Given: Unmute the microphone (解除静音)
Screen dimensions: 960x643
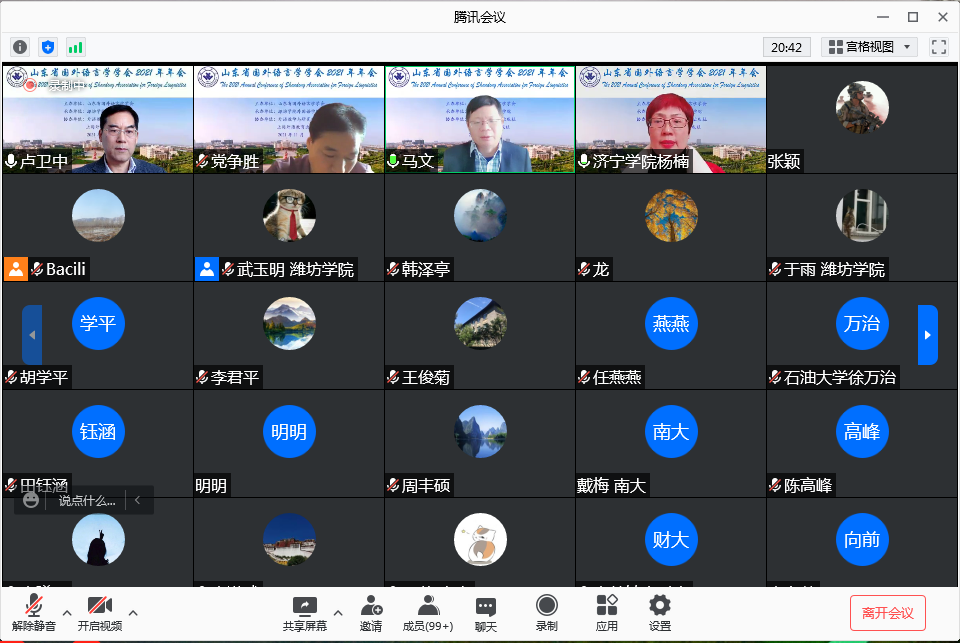Looking at the screenshot, I should [34, 612].
